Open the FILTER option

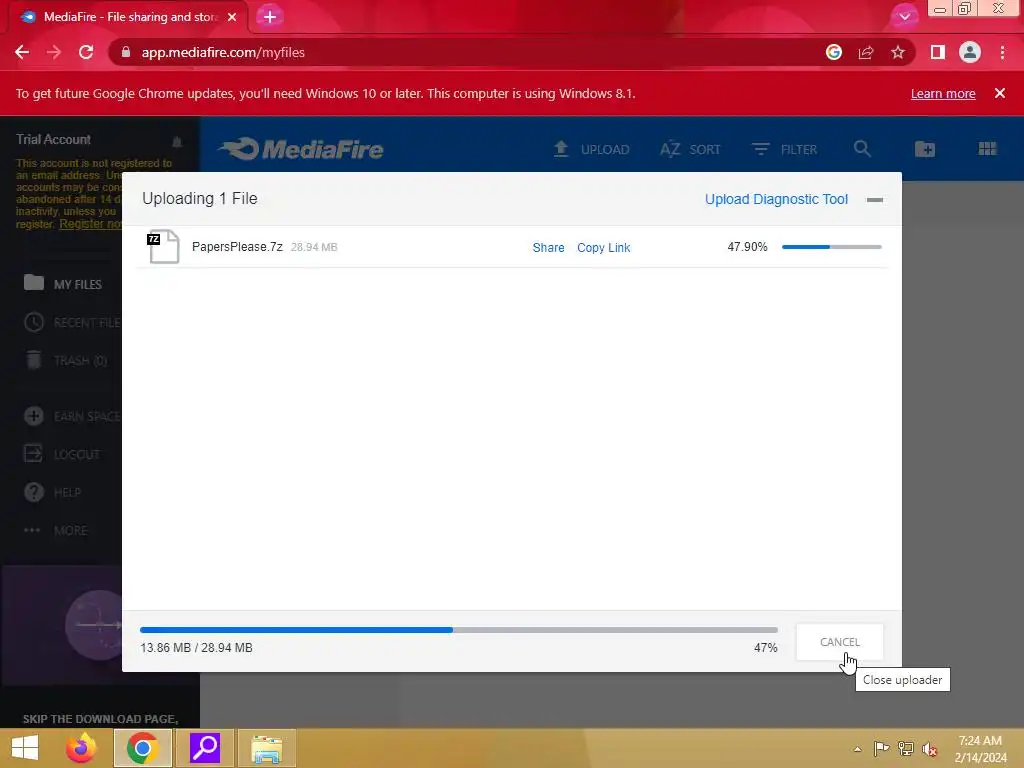784,149
